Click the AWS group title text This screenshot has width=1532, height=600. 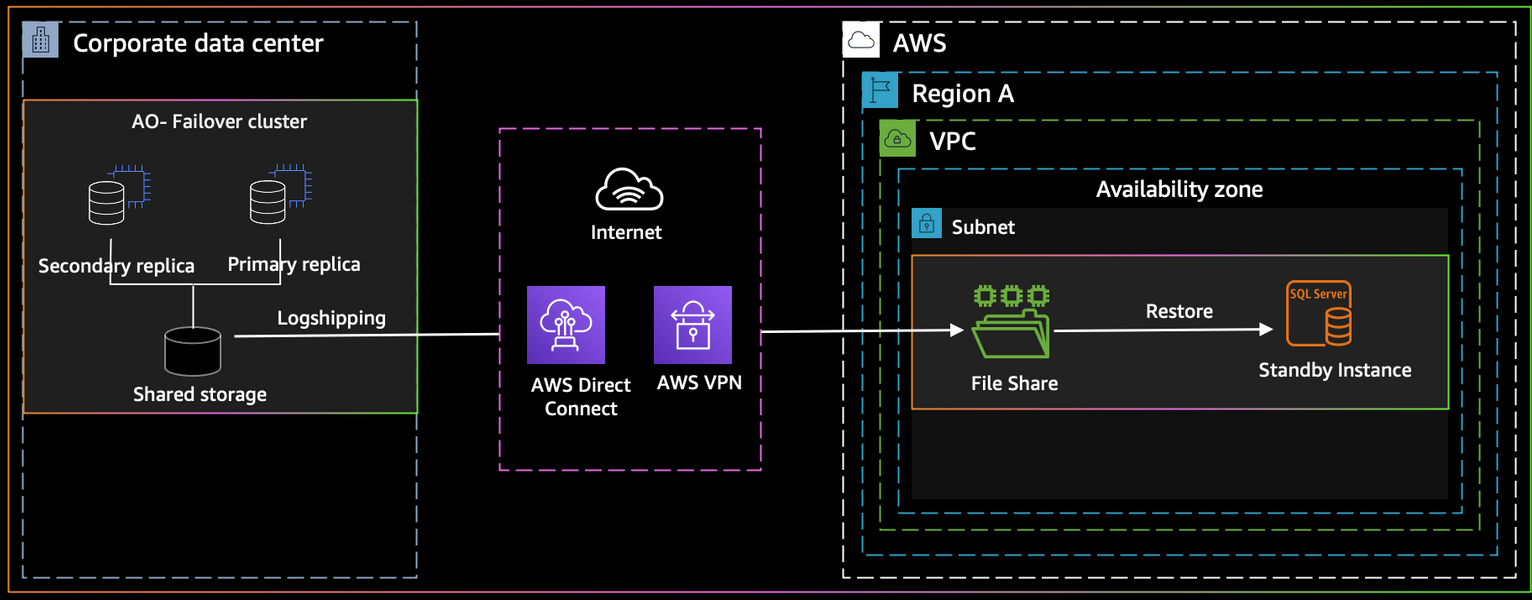pyautogui.click(x=919, y=43)
